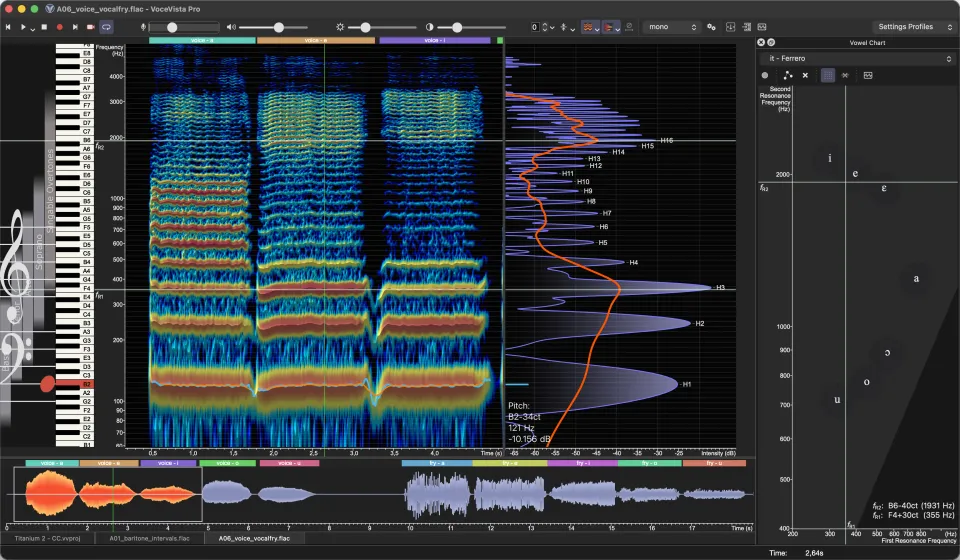Select the purple 'voice - i' label above spectrogram
The height and width of the screenshot is (560, 960).
coord(435,40)
